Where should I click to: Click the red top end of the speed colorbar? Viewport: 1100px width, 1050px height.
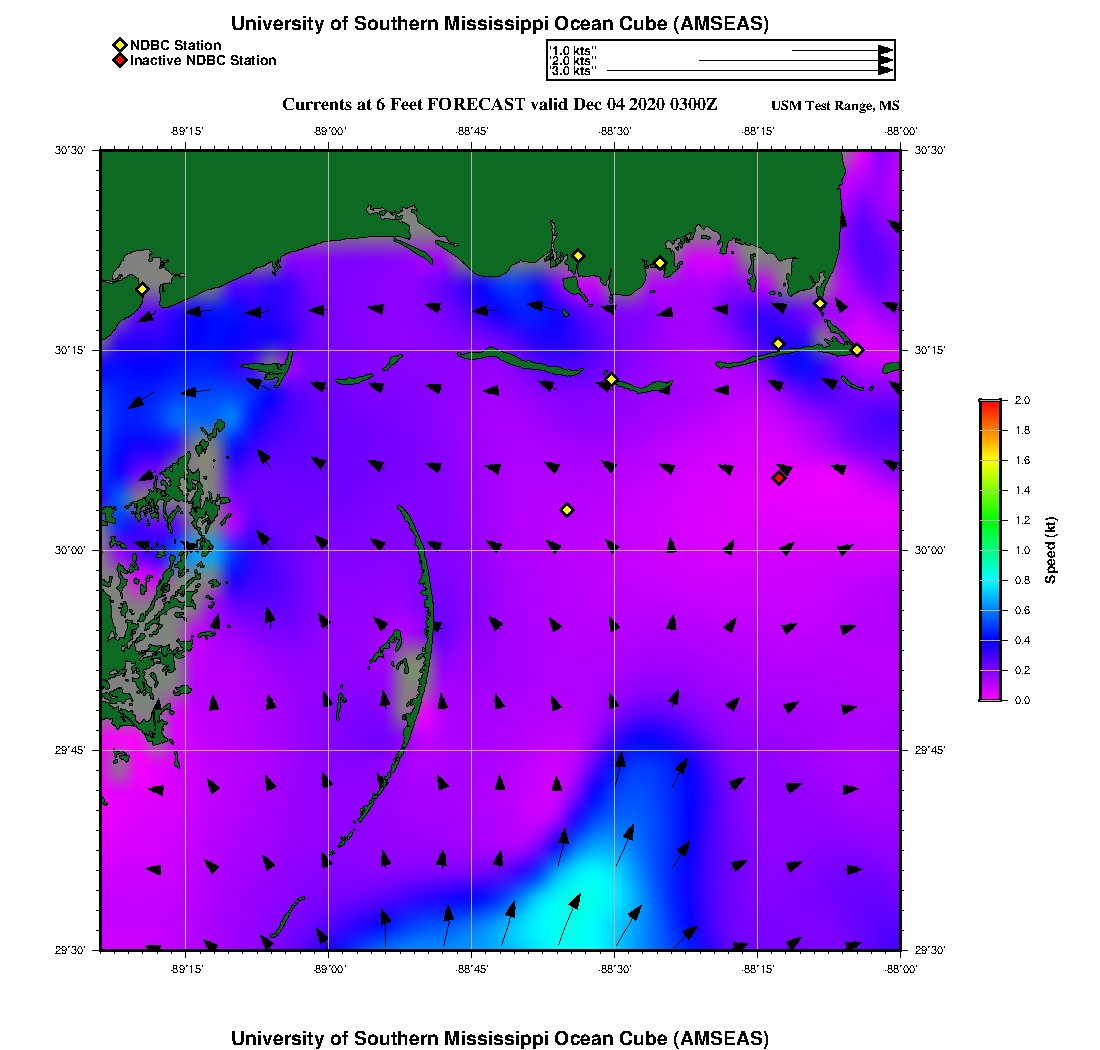991,405
